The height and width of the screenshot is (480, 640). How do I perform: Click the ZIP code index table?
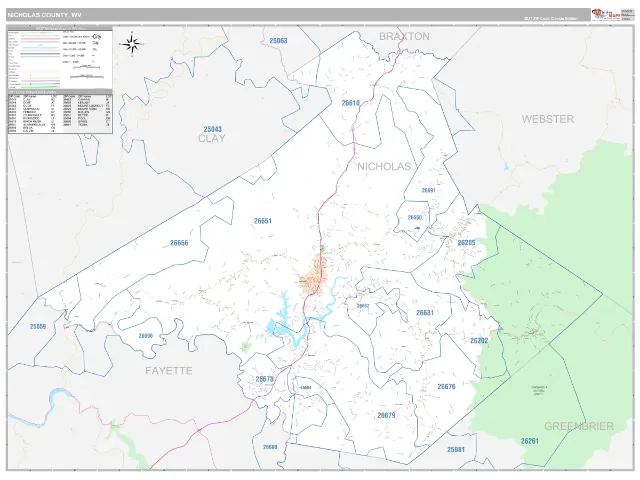[60, 112]
